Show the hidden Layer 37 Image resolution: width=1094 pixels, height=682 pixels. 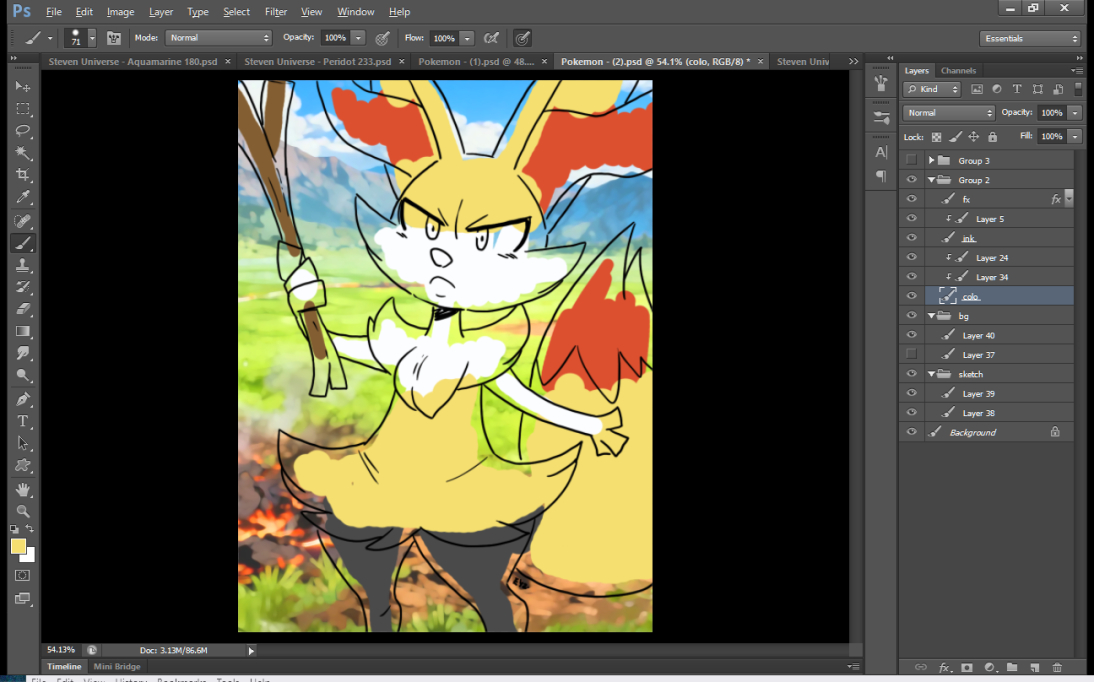(911, 354)
